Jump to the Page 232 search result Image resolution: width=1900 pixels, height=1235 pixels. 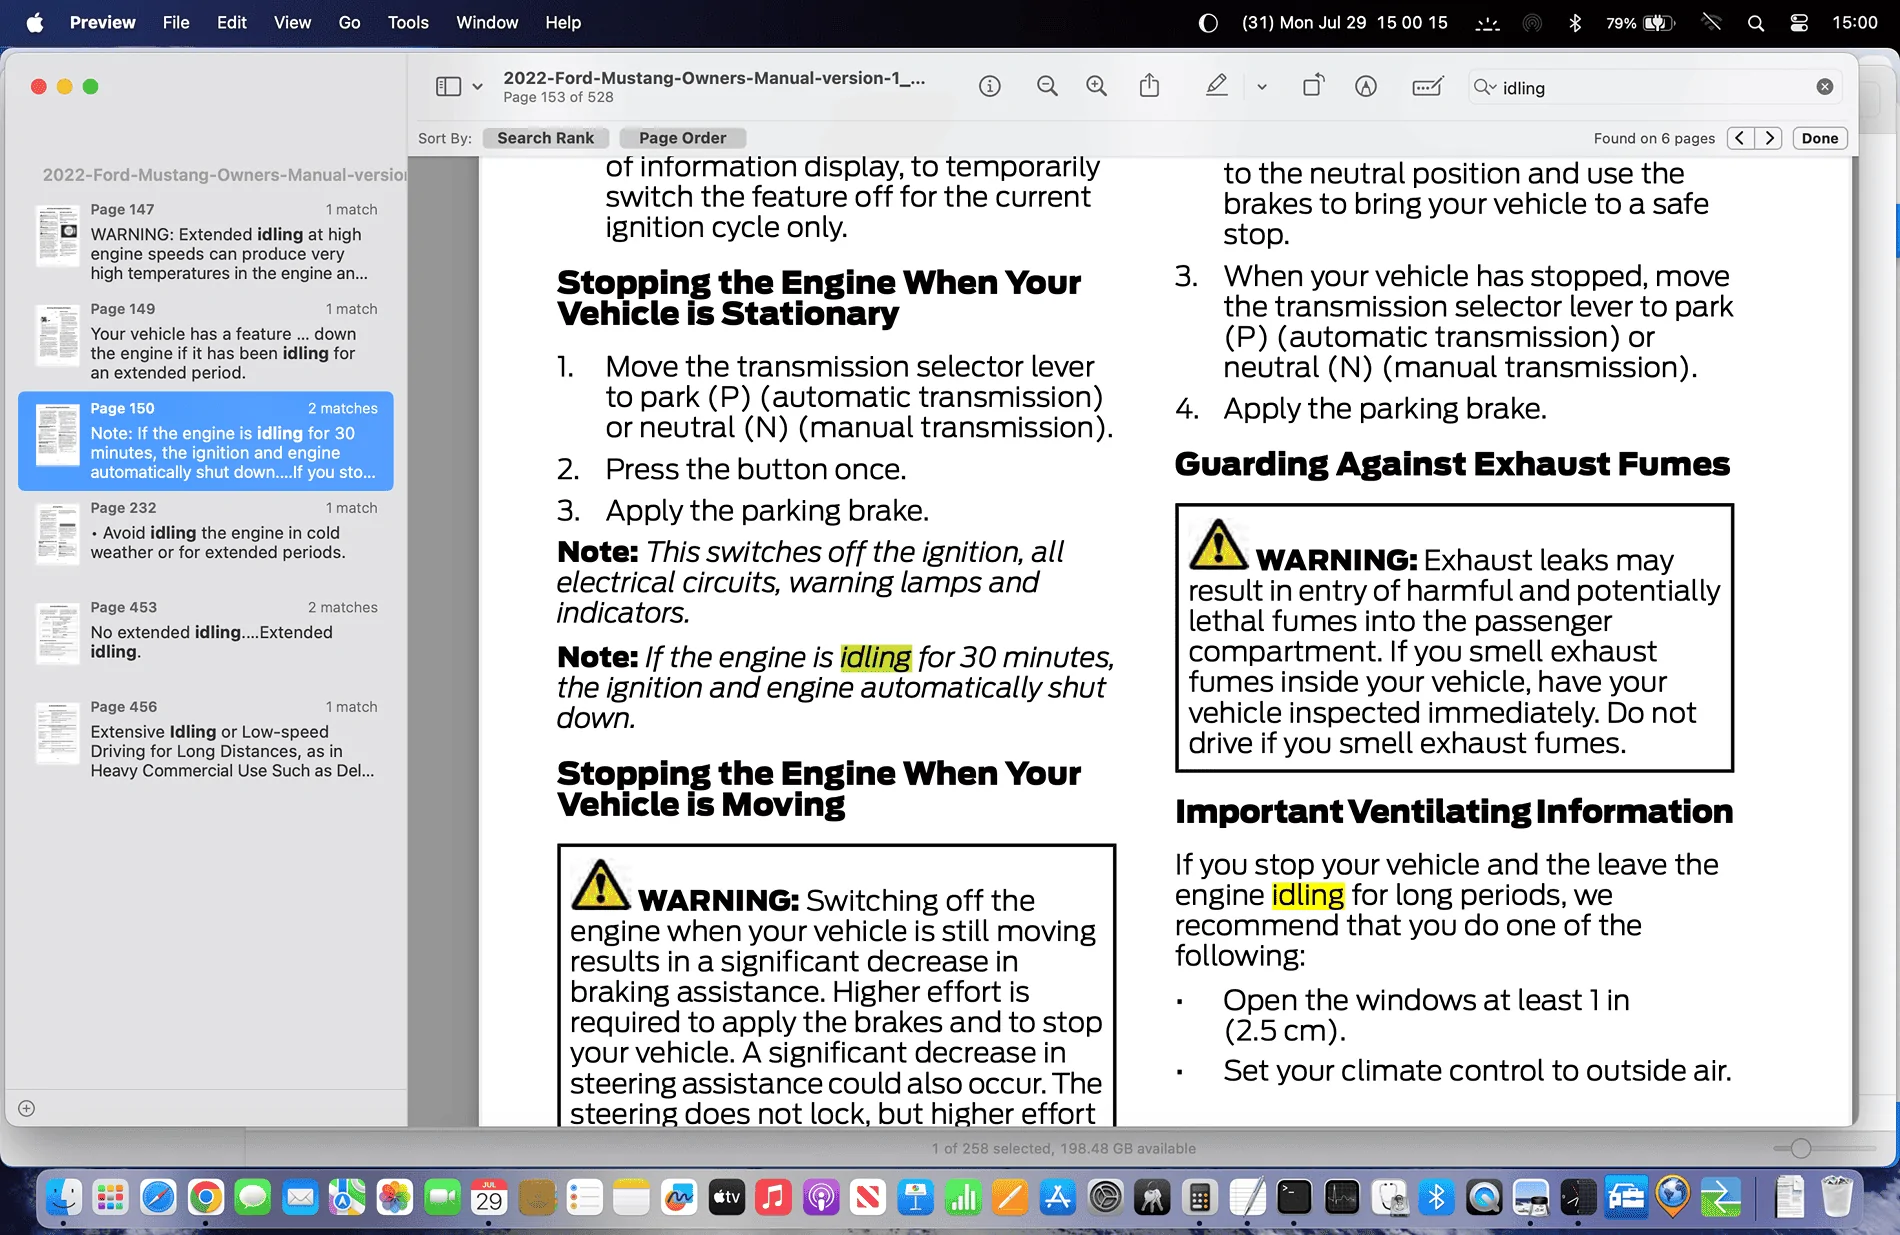(x=206, y=540)
